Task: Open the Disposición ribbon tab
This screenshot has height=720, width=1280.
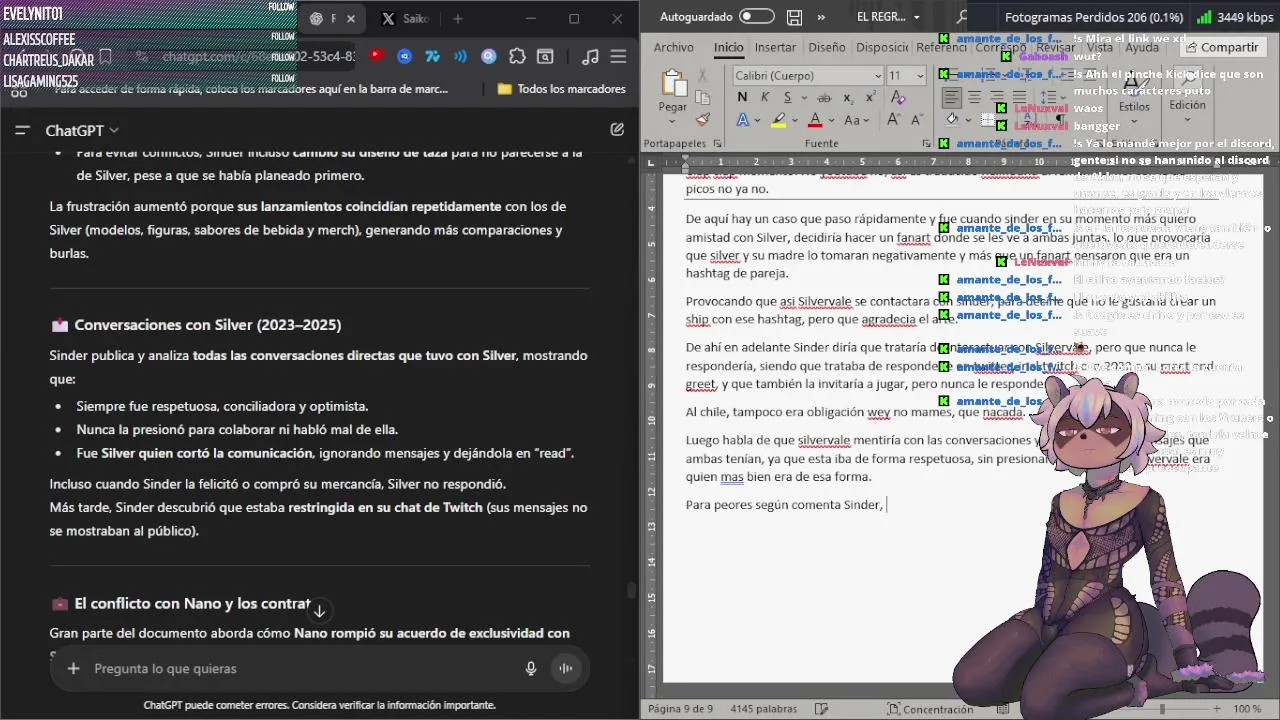Action: pyautogui.click(x=882, y=47)
